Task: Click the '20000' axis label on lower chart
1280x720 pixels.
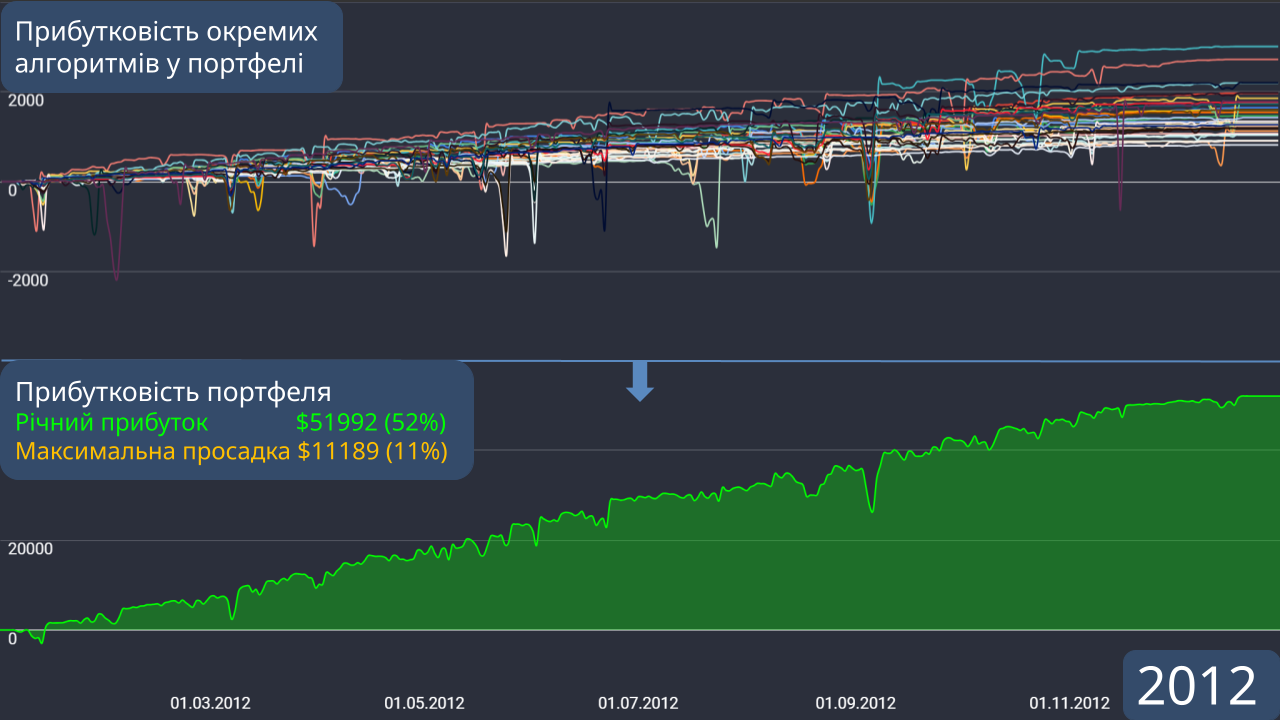Action: pos(30,548)
